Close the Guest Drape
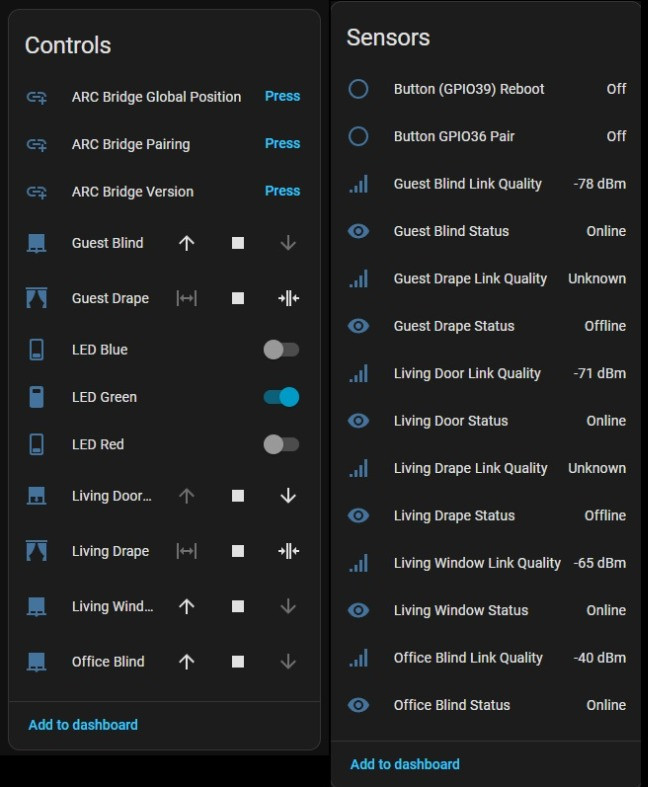 288,299
